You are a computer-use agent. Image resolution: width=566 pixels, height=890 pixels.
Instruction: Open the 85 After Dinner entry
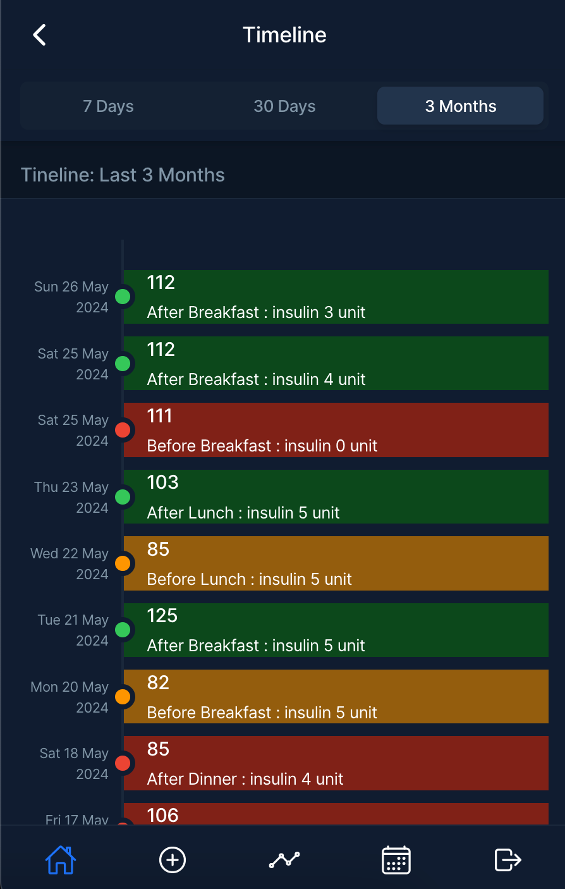pos(336,763)
